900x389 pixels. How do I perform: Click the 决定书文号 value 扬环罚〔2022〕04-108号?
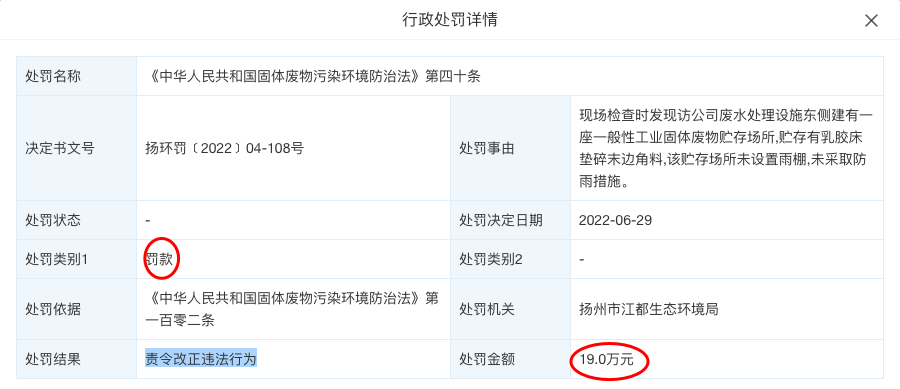coord(224,149)
